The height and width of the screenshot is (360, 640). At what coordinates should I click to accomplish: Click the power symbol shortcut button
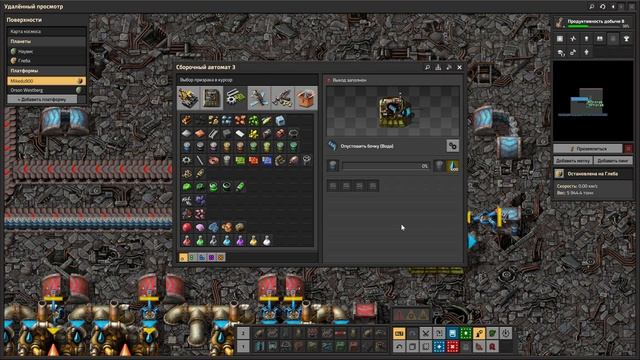coord(505,333)
